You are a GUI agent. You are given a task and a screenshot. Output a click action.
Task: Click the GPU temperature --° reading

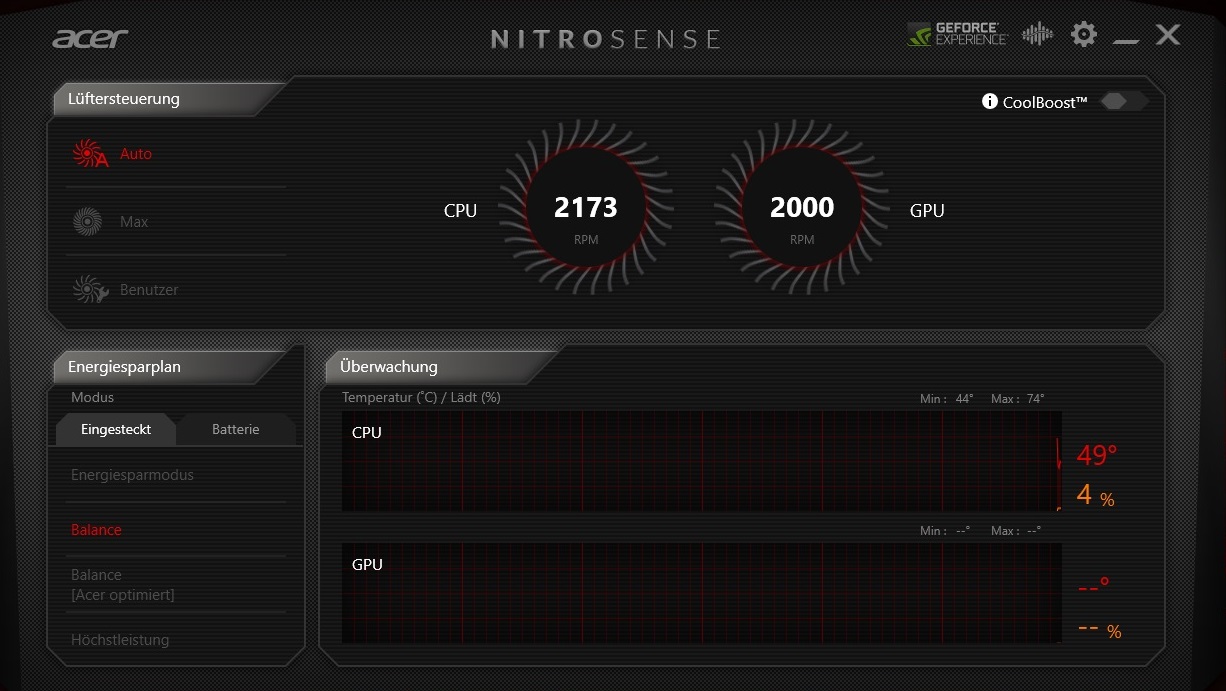pos(1094,586)
